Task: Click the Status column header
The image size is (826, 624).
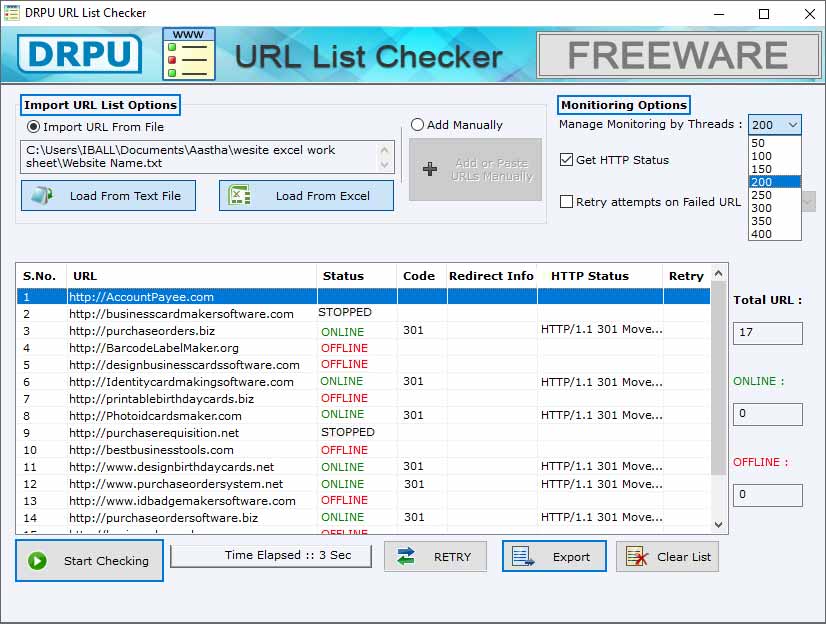Action: coord(357,276)
